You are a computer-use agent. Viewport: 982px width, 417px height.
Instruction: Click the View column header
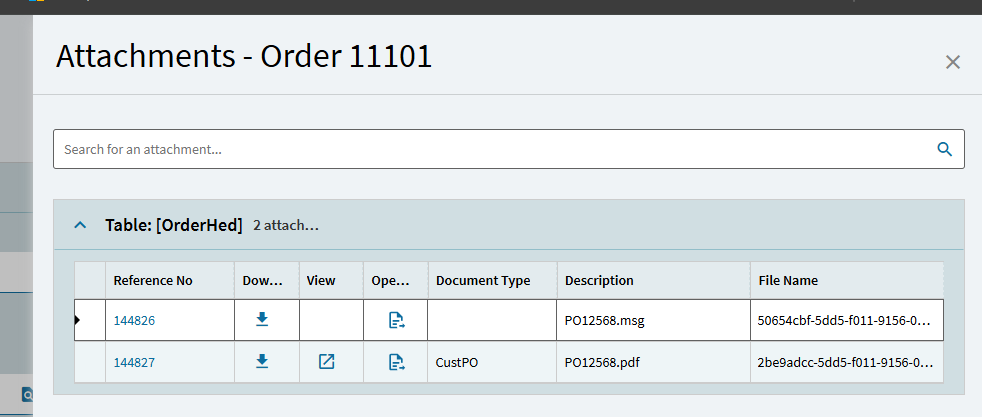321,281
